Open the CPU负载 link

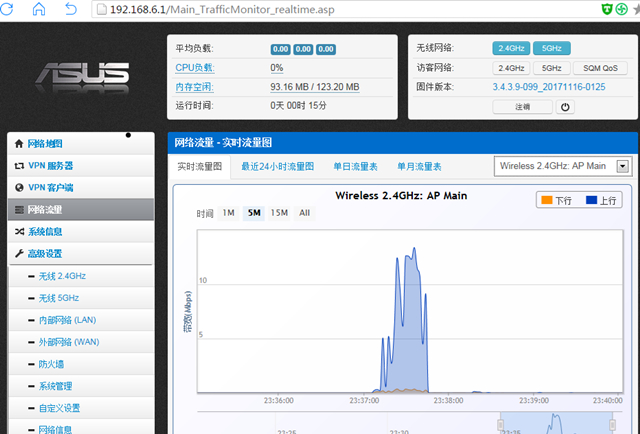tap(195, 68)
